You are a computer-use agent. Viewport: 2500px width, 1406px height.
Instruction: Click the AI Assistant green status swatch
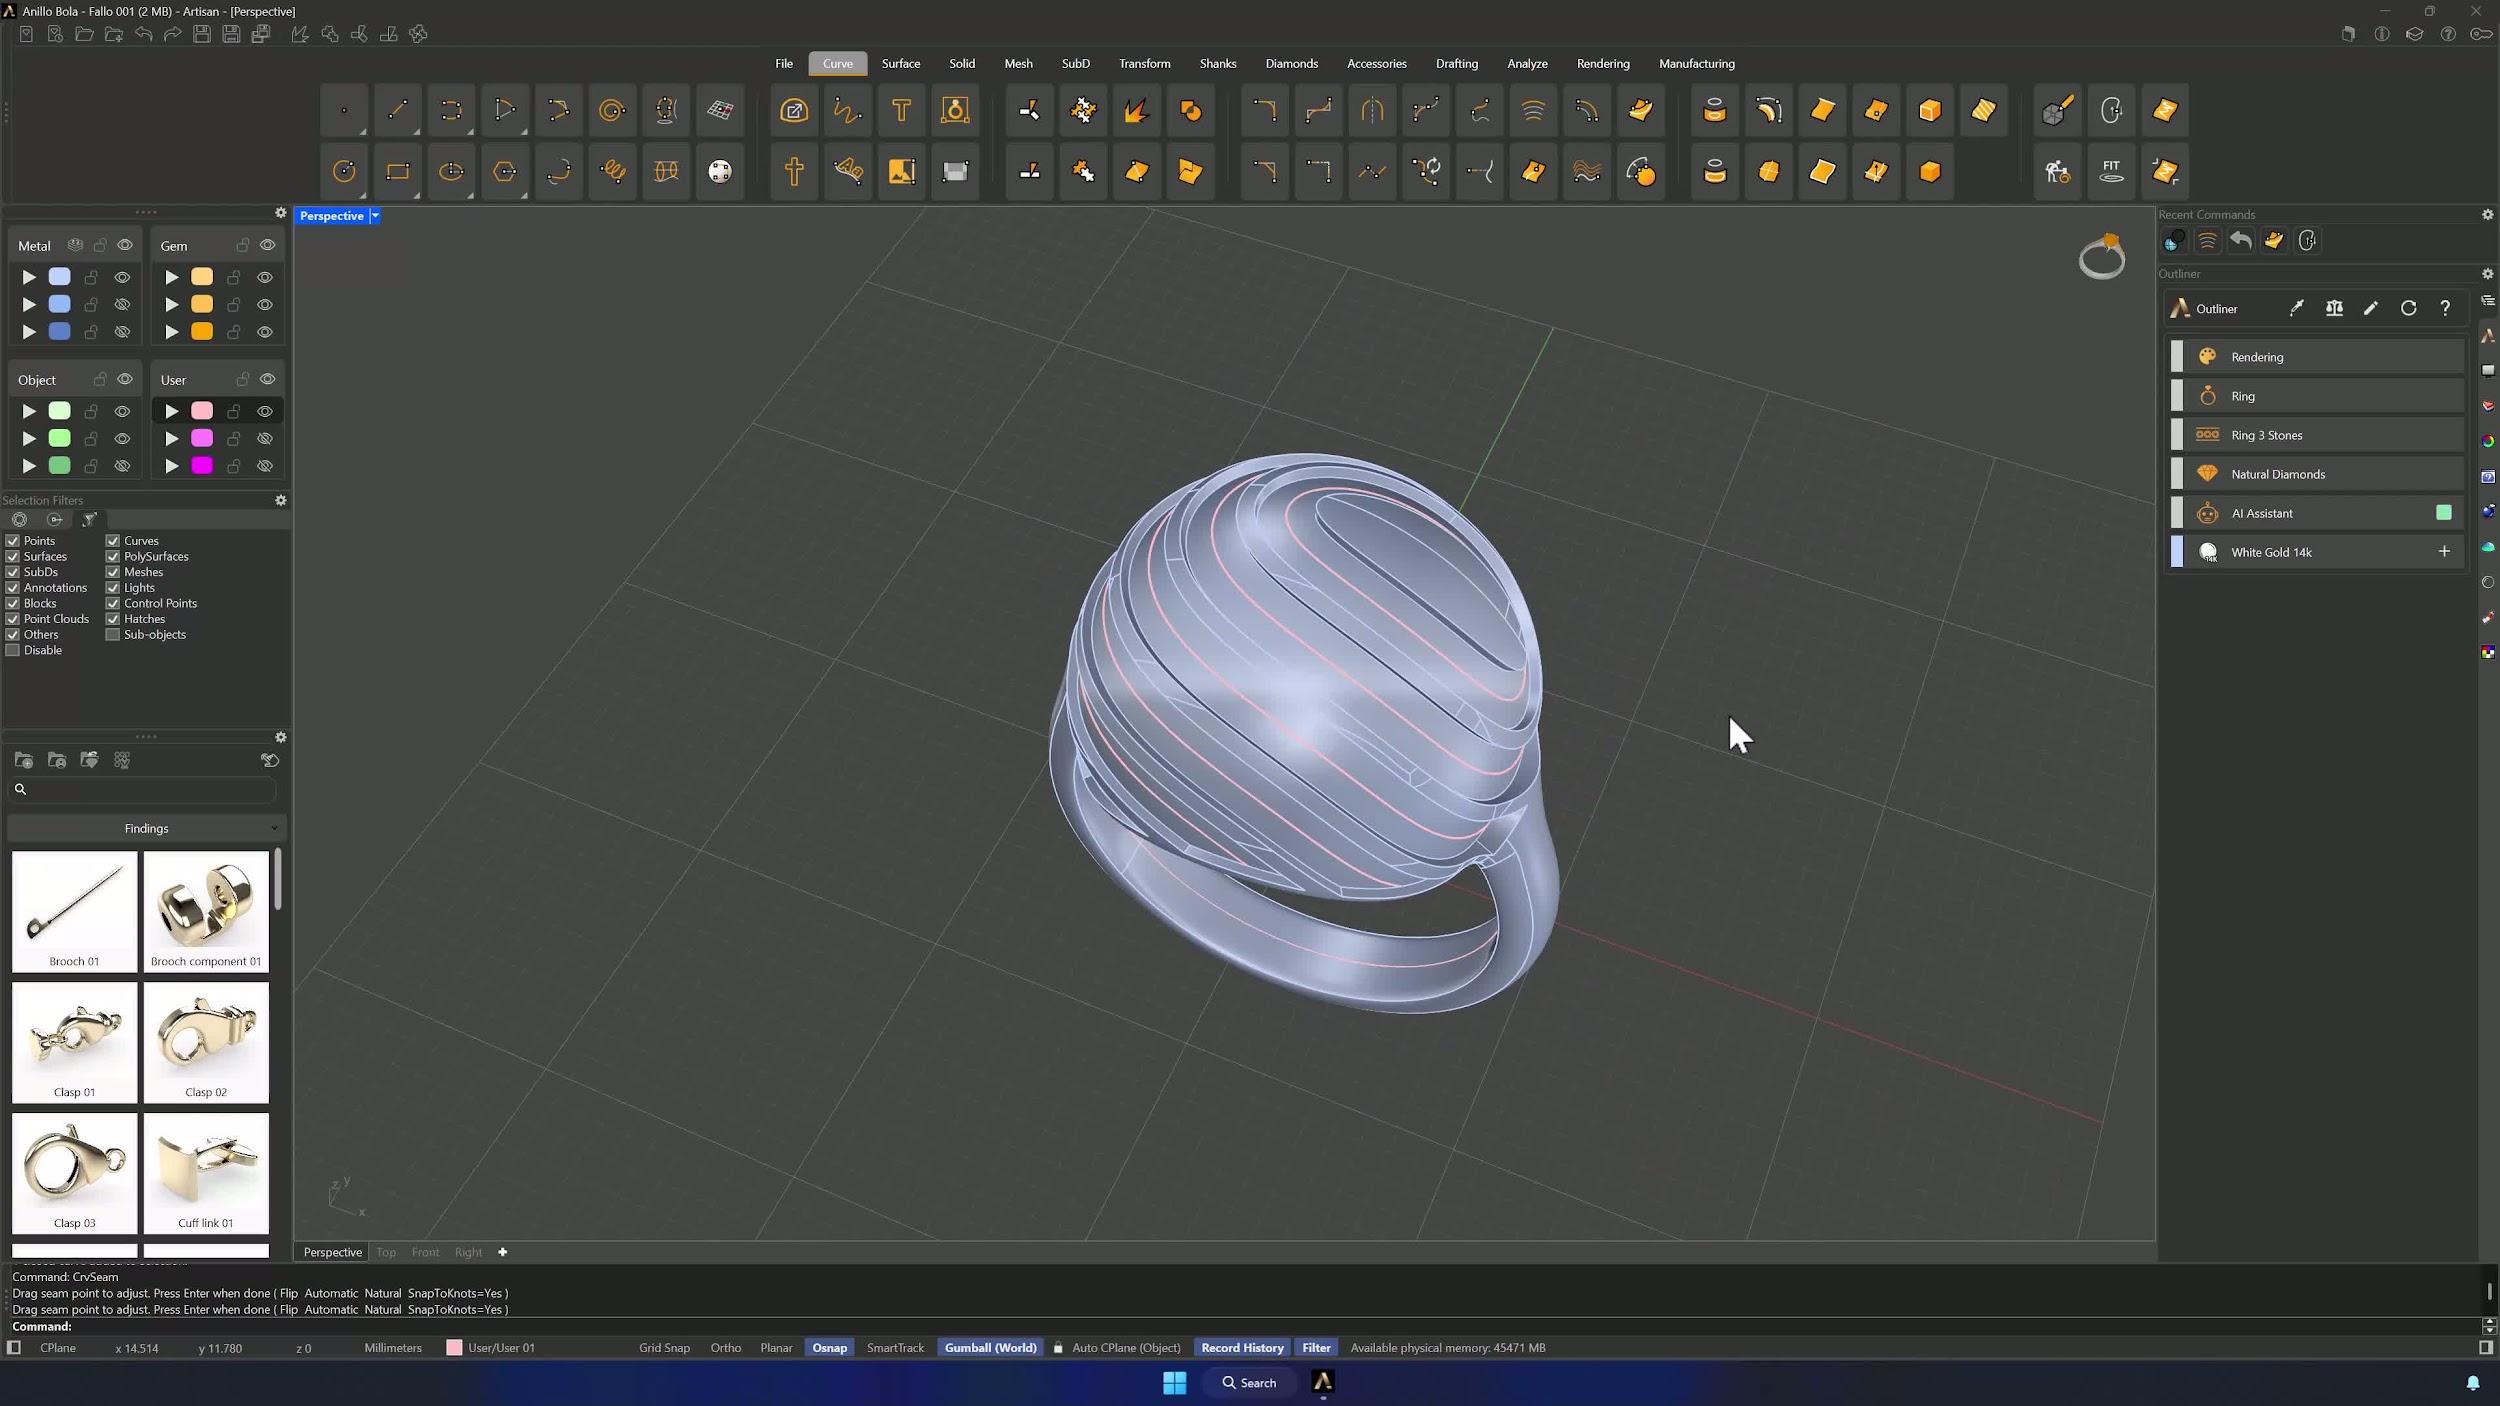coord(2444,513)
